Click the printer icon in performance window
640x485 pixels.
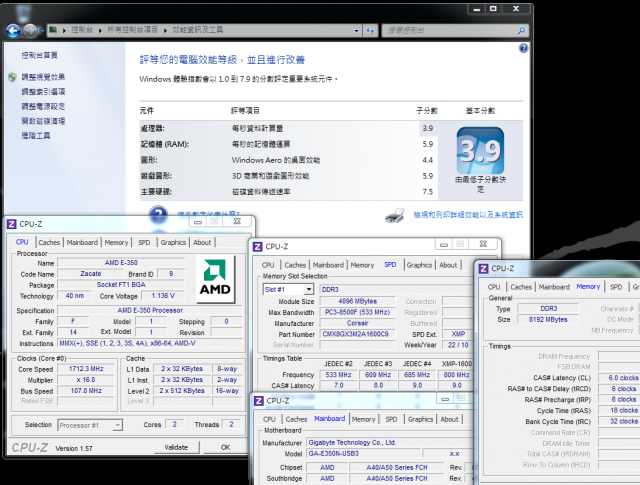395,215
